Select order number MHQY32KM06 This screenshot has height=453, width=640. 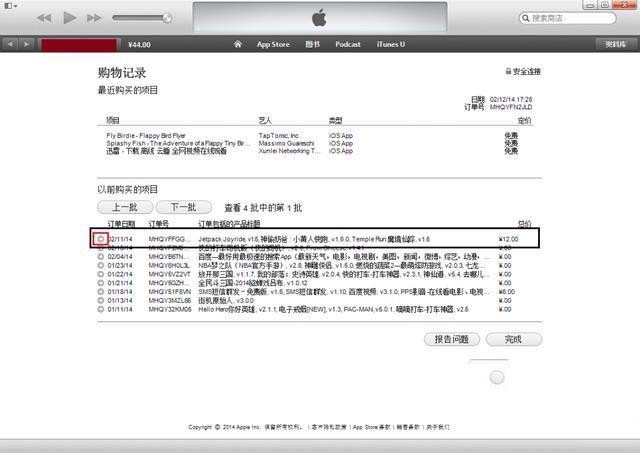169,309
